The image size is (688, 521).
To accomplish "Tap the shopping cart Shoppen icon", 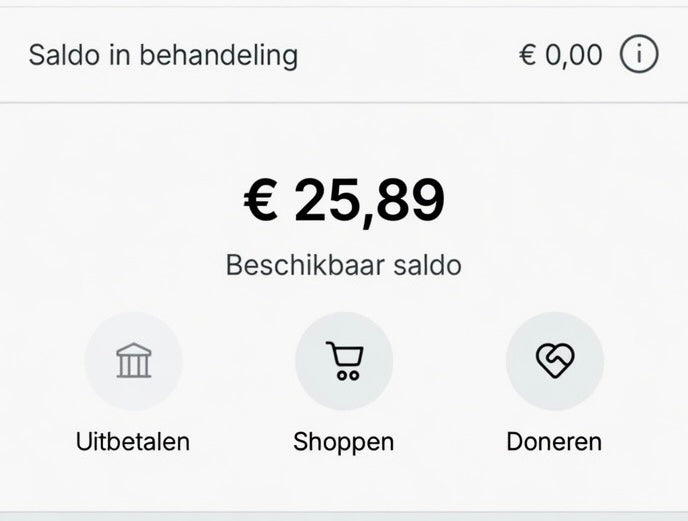I will point(343,361).
